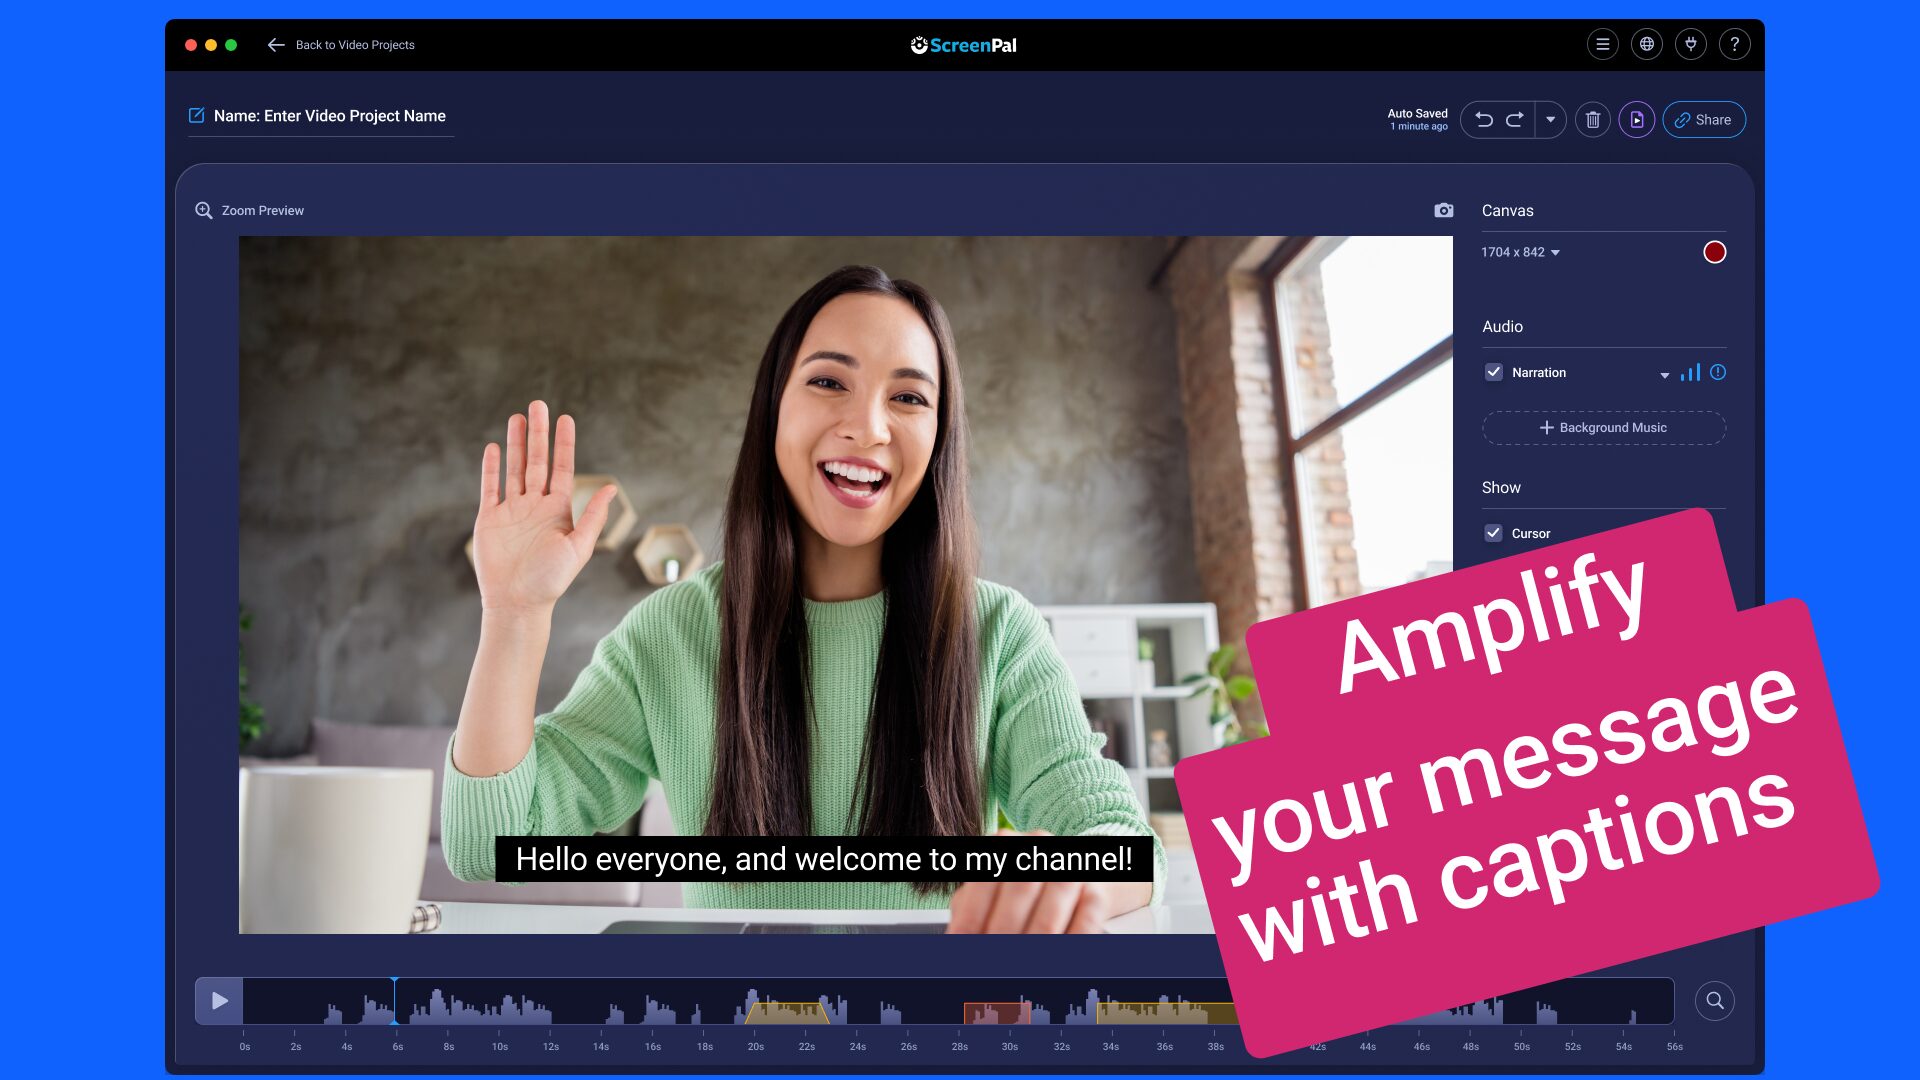Screen dimensions: 1920x1080
Task: Open the globe language icon
Action: coord(1647,44)
